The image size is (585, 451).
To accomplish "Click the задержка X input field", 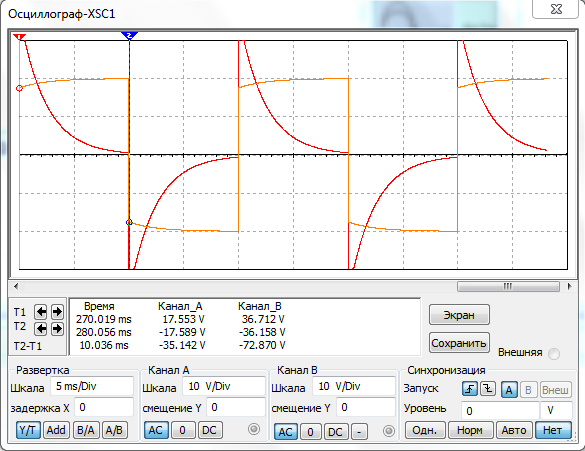I will tap(104, 407).
